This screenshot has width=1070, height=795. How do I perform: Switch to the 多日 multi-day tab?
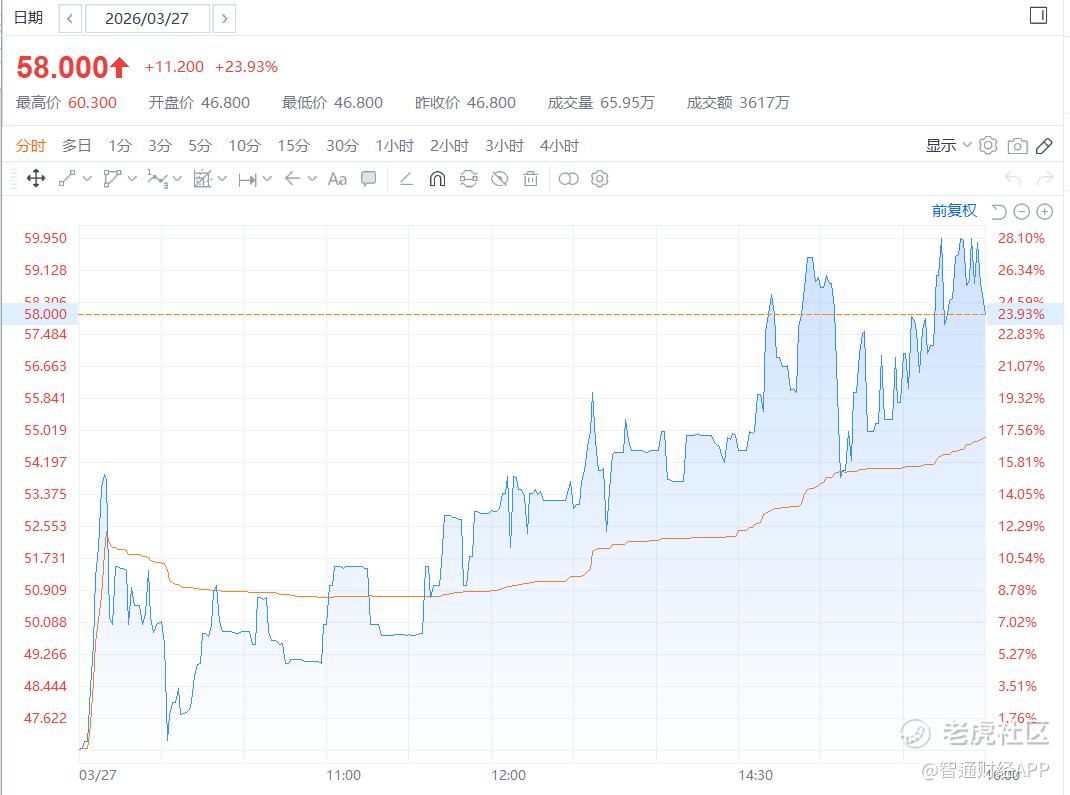click(77, 146)
